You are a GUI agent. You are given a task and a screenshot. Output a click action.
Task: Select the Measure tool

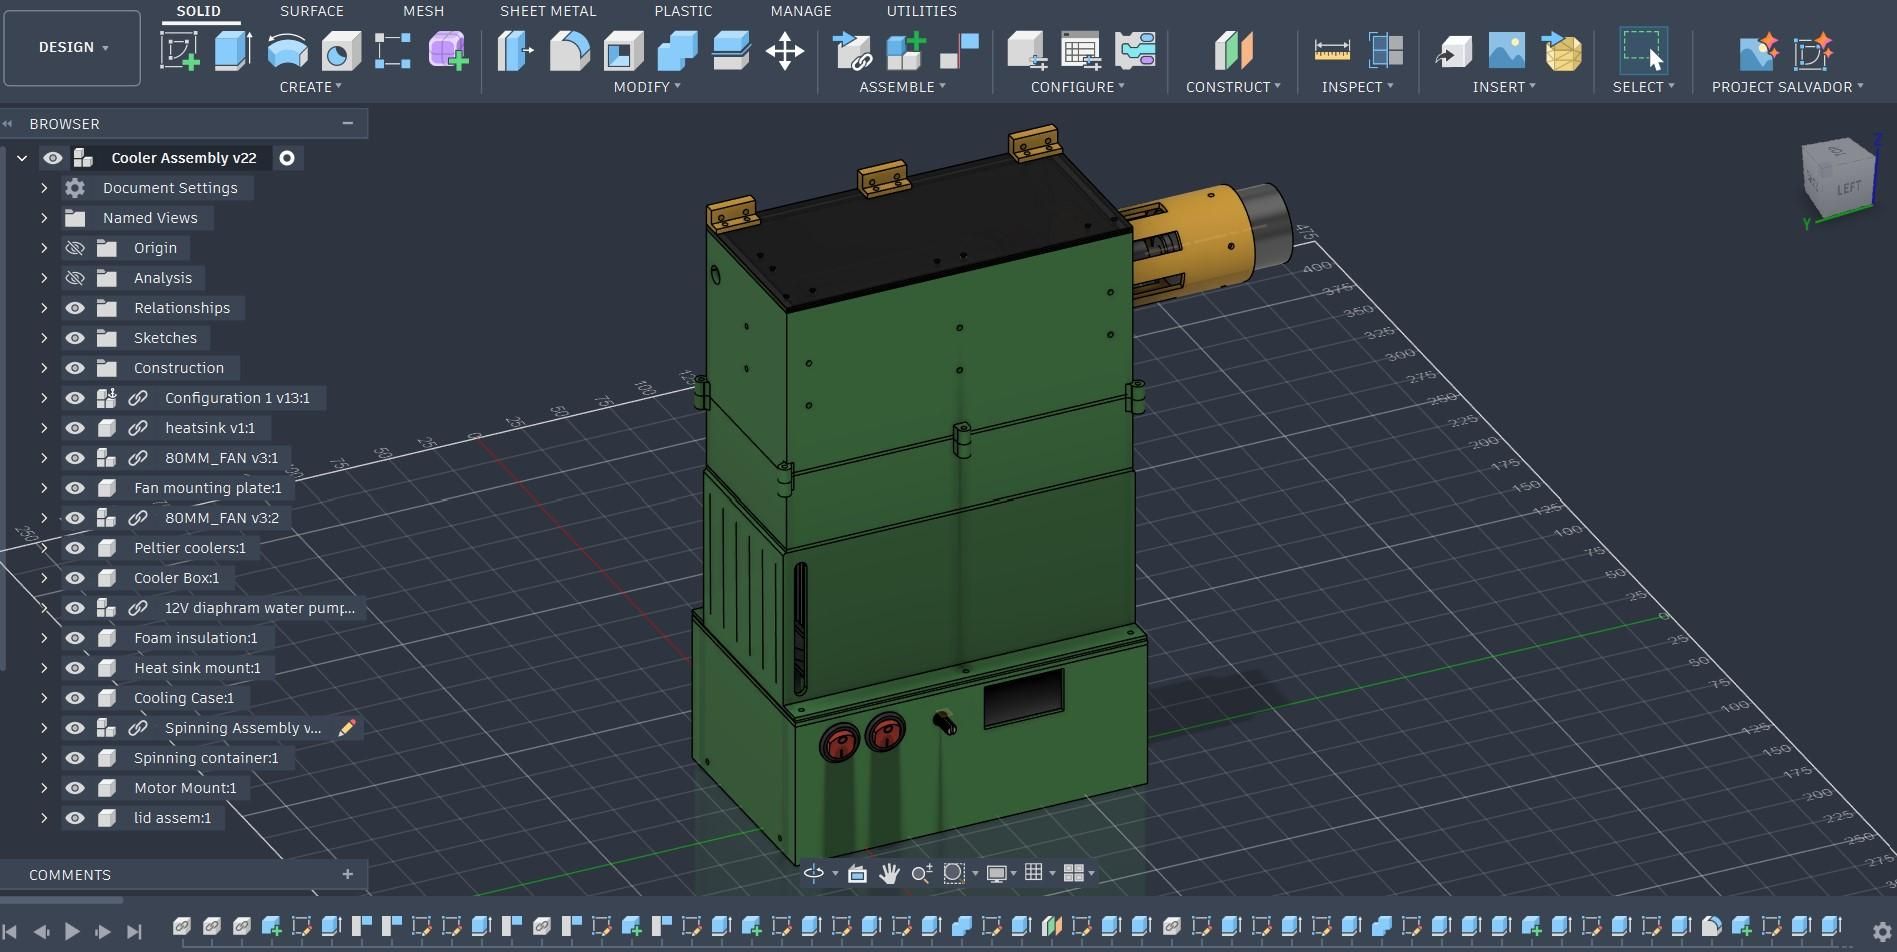click(1332, 50)
